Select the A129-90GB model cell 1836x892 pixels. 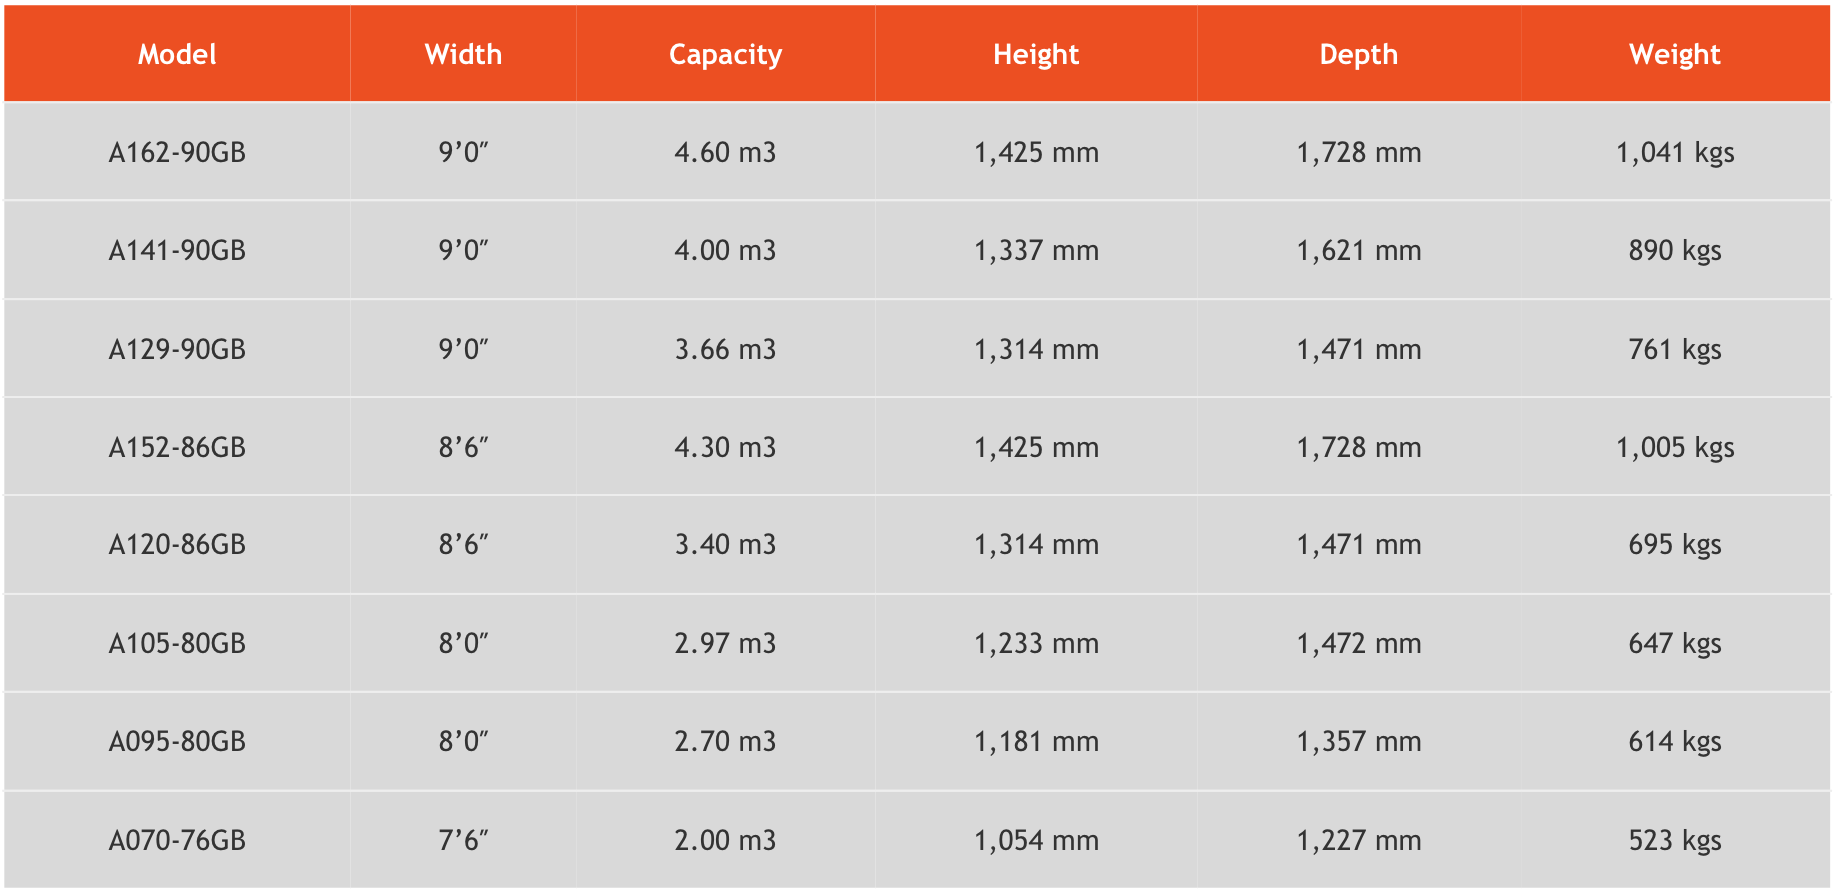click(x=177, y=349)
